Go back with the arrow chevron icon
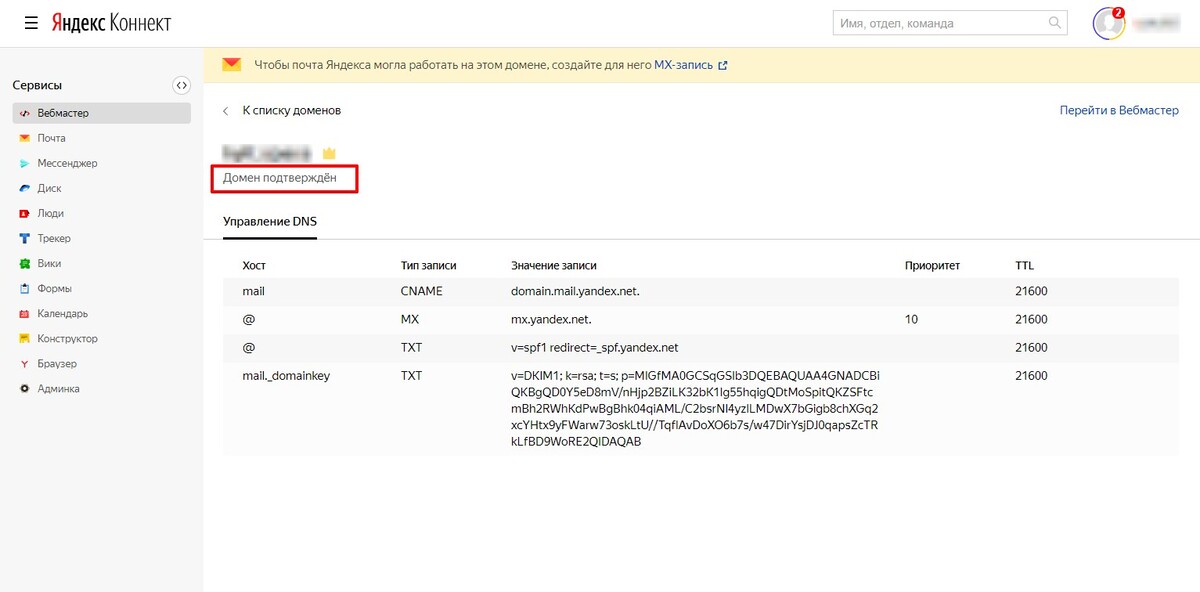Viewport: 1200px width, 592px height. click(x=226, y=110)
